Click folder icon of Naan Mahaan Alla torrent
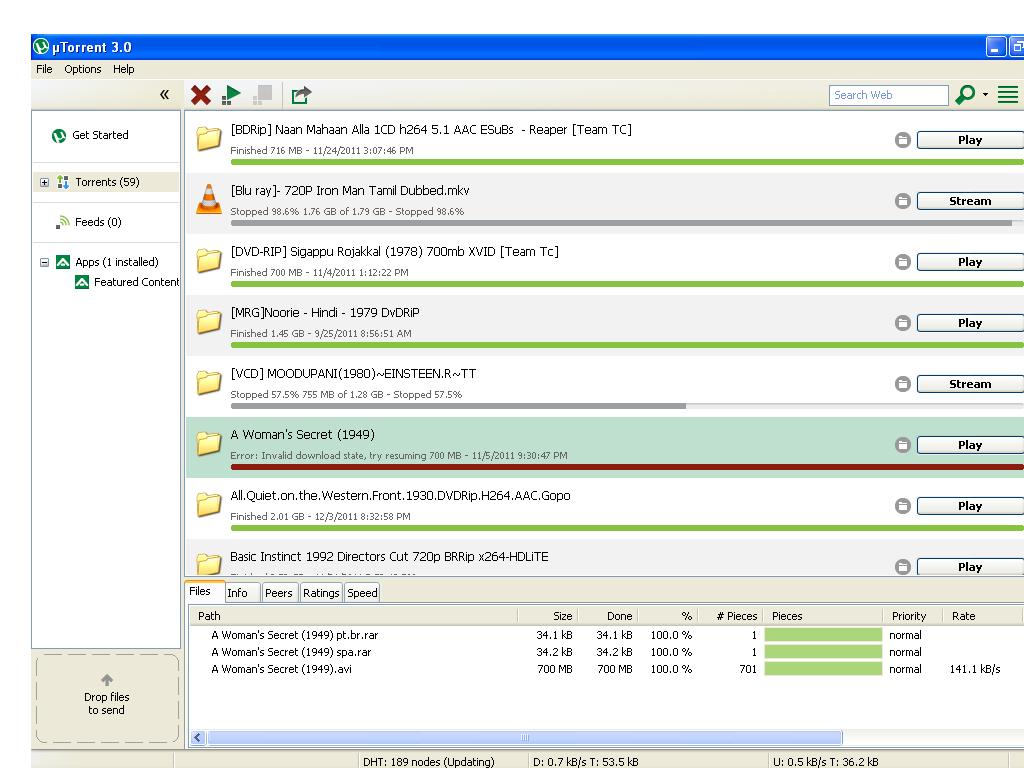 [x=209, y=138]
